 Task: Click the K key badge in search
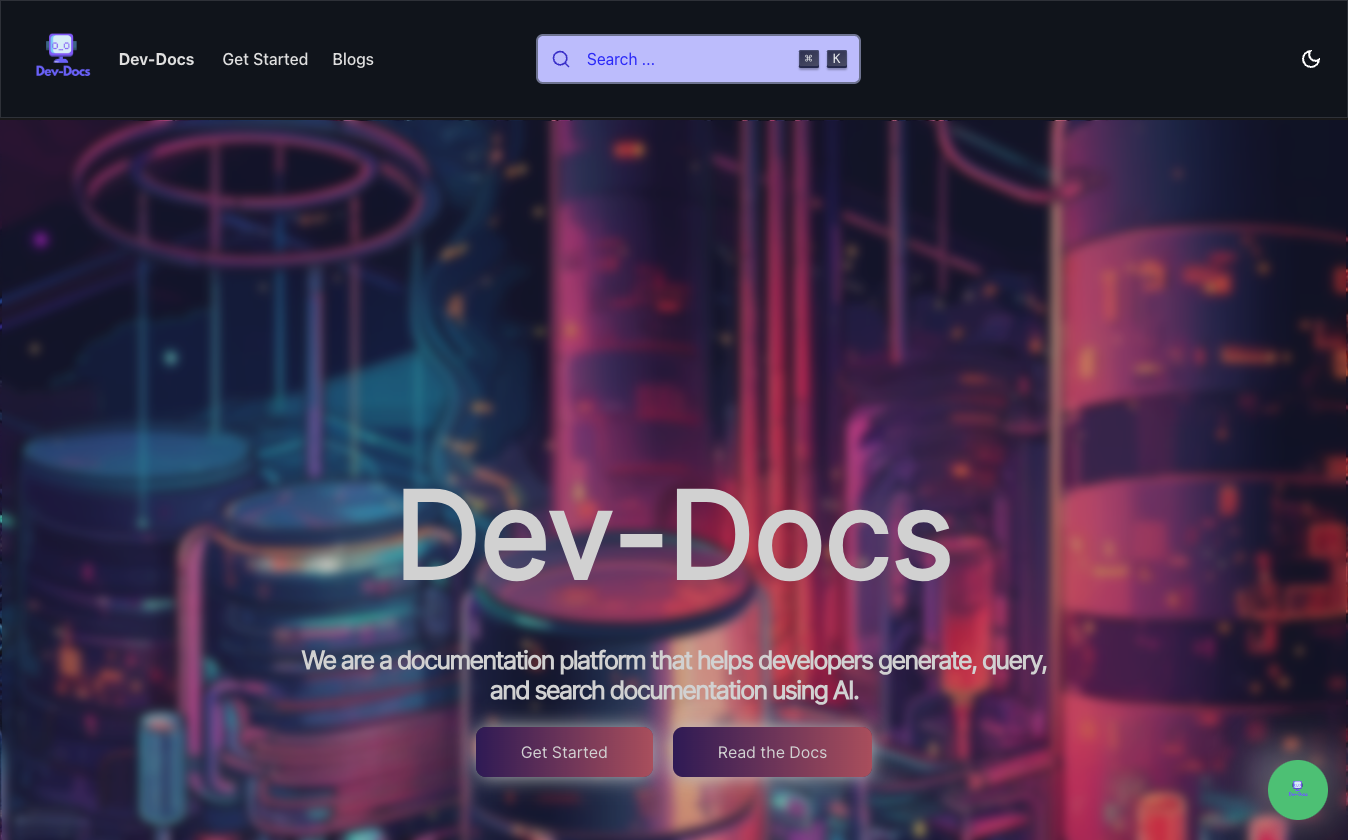pyautogui.click(x=837, y=59)
